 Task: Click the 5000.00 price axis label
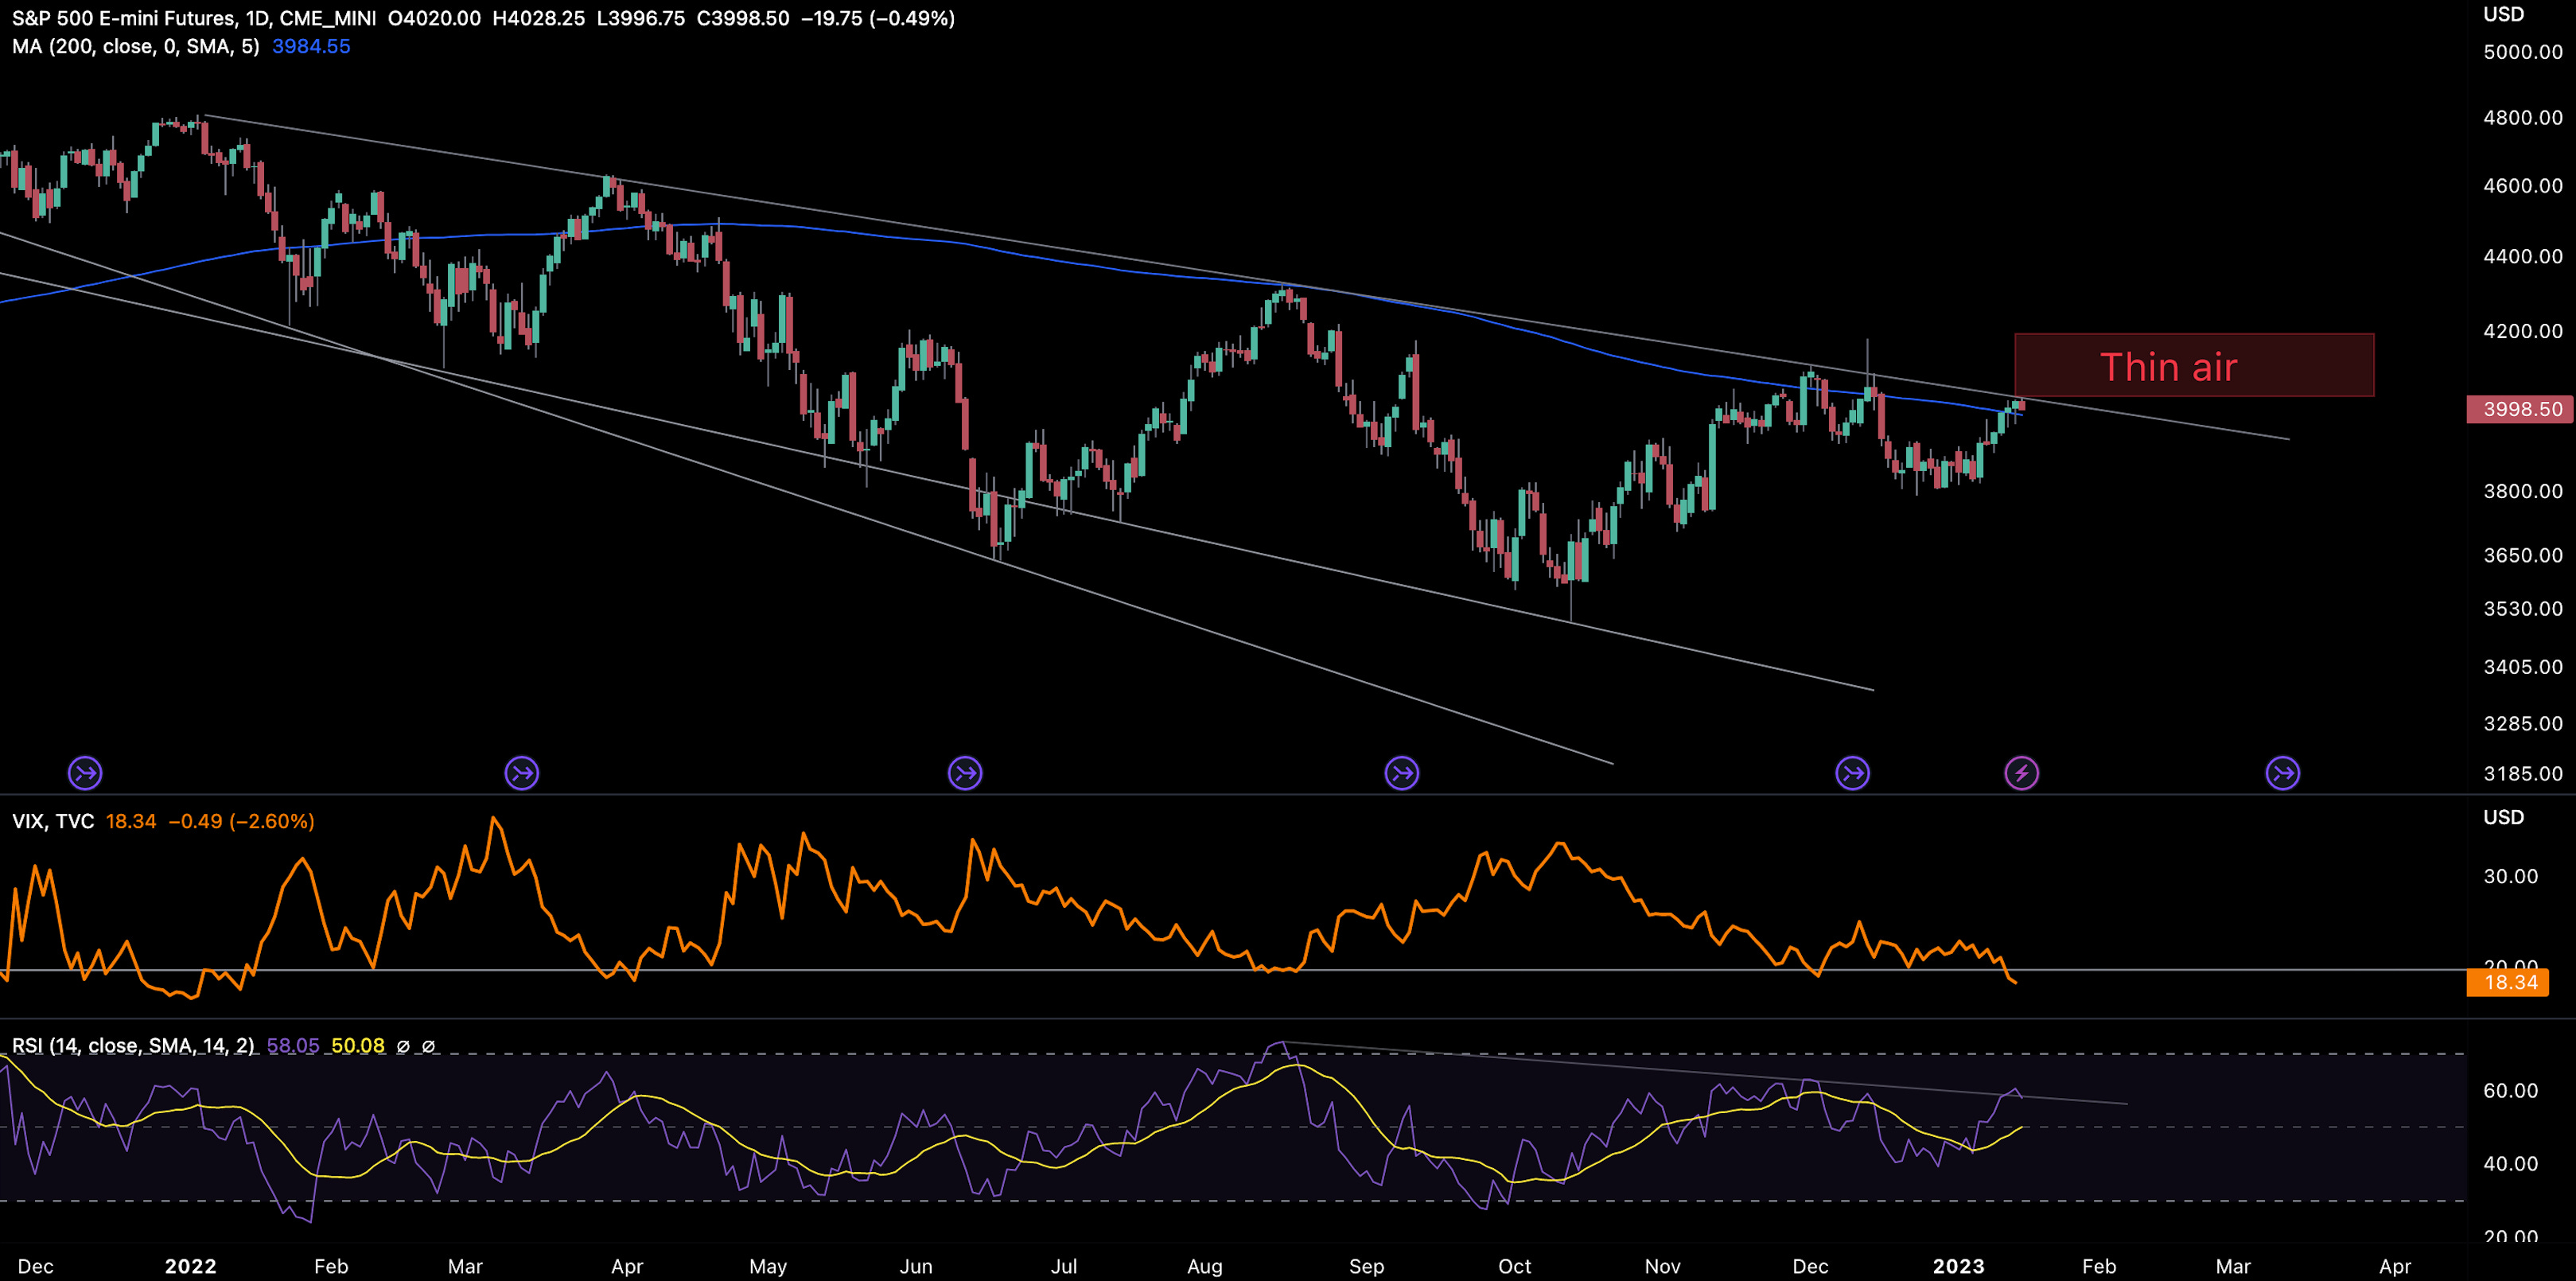(2523, 52)
